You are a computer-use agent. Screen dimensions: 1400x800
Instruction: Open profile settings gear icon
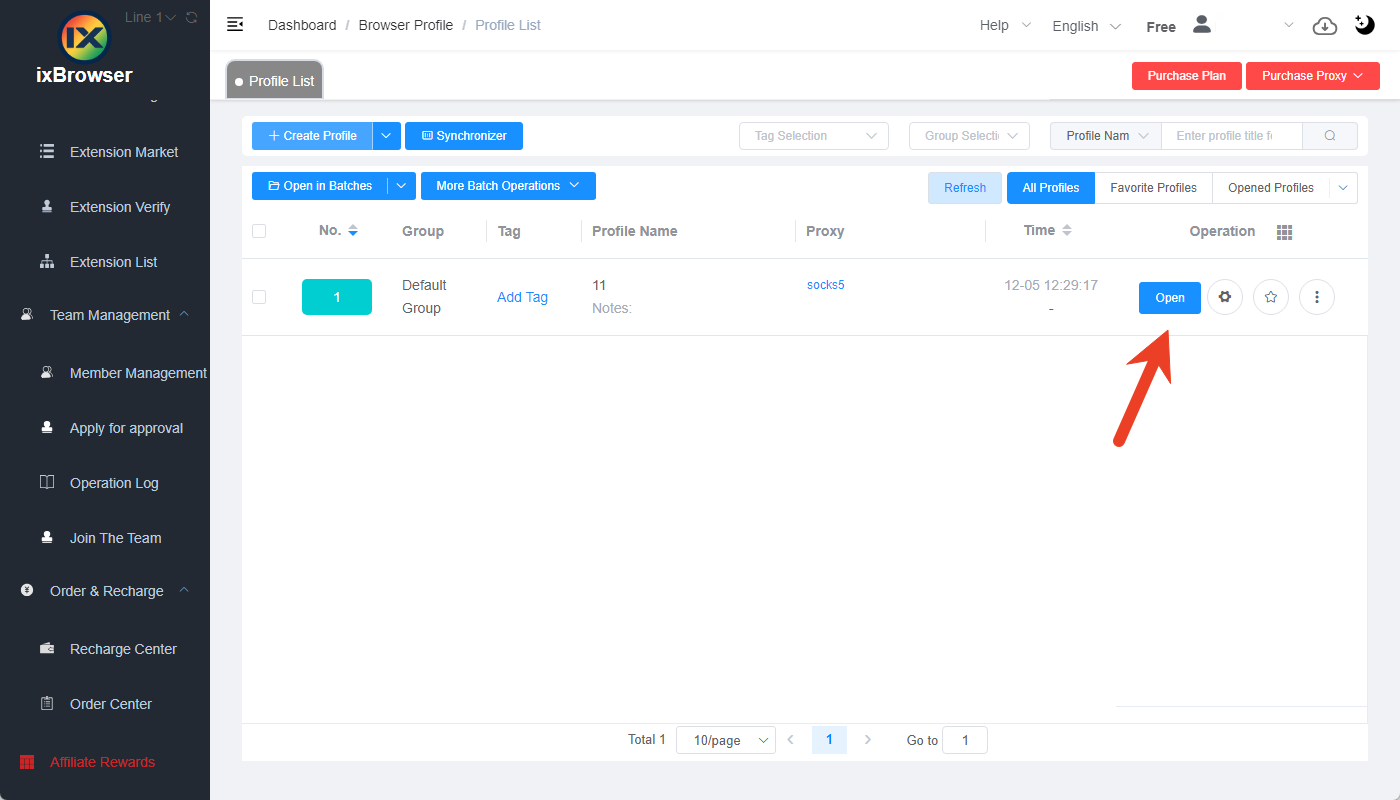click(x=1224, y=297)
